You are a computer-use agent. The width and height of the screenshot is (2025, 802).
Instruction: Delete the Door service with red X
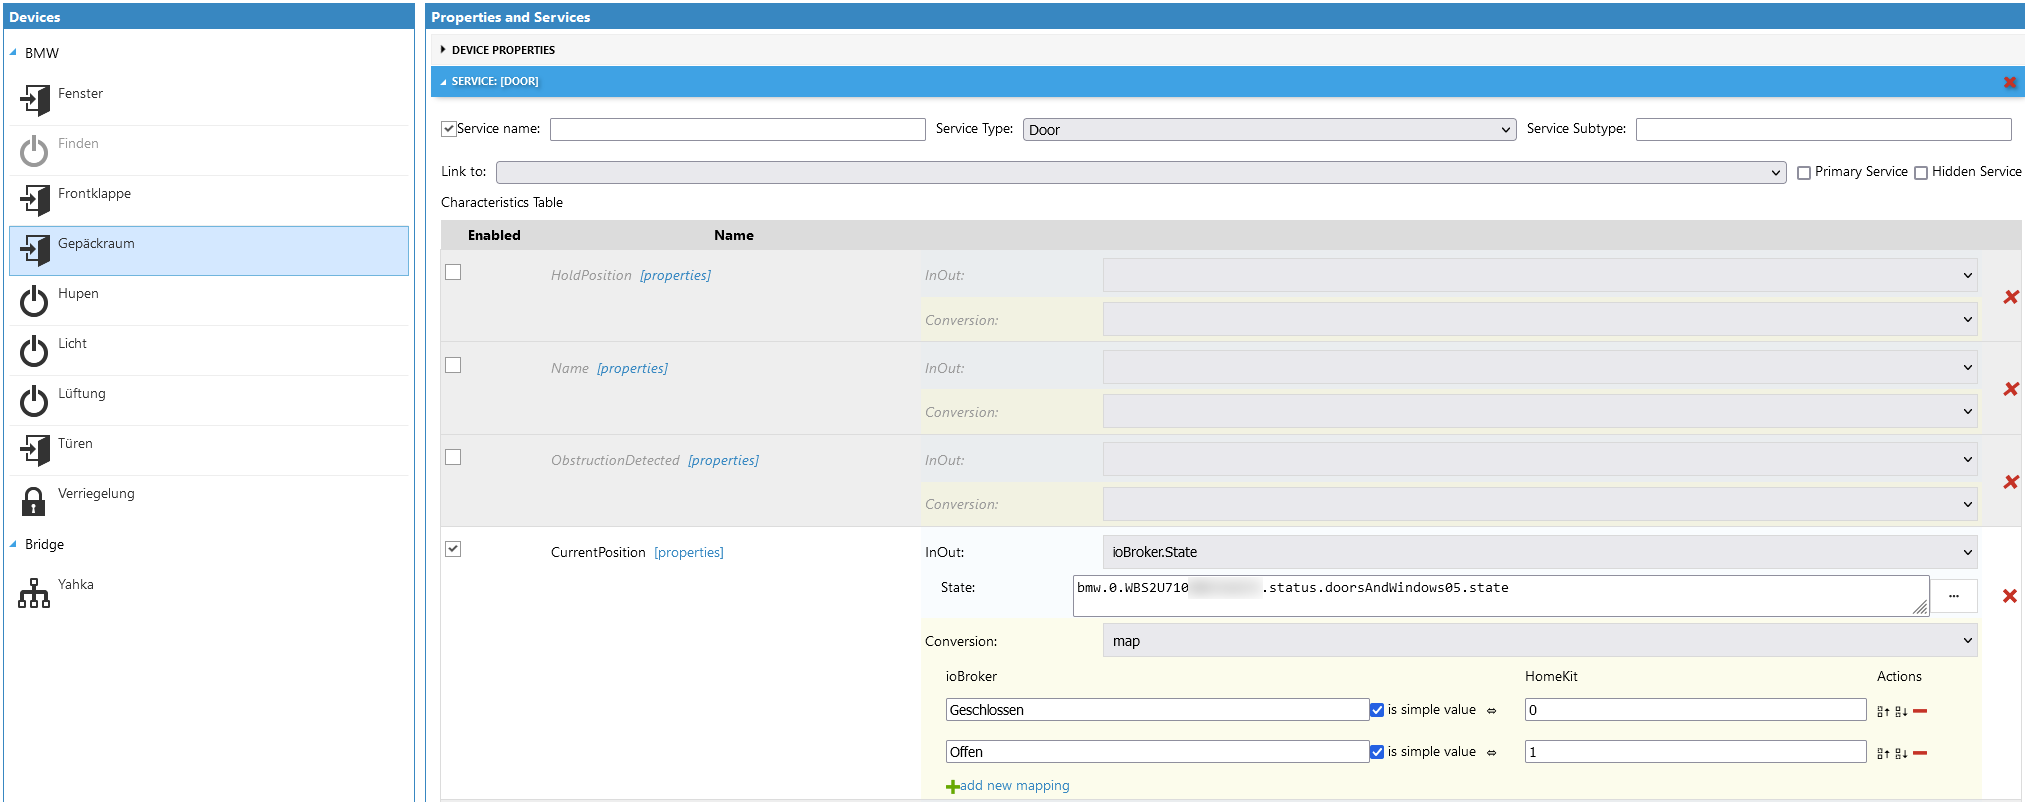[x=2009, y=82]
